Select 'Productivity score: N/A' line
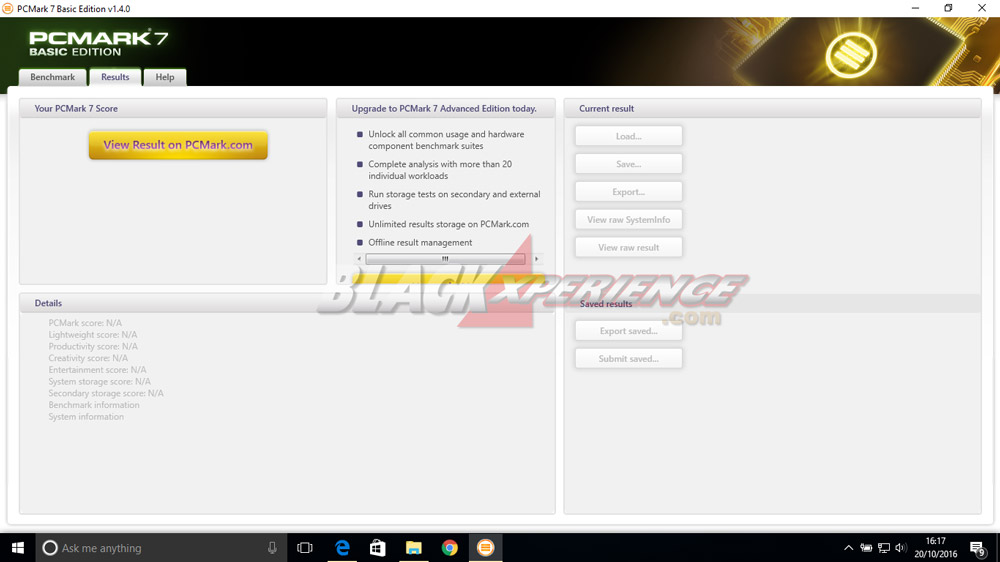This screenshot has width=1000, height=562. point(93,346)
